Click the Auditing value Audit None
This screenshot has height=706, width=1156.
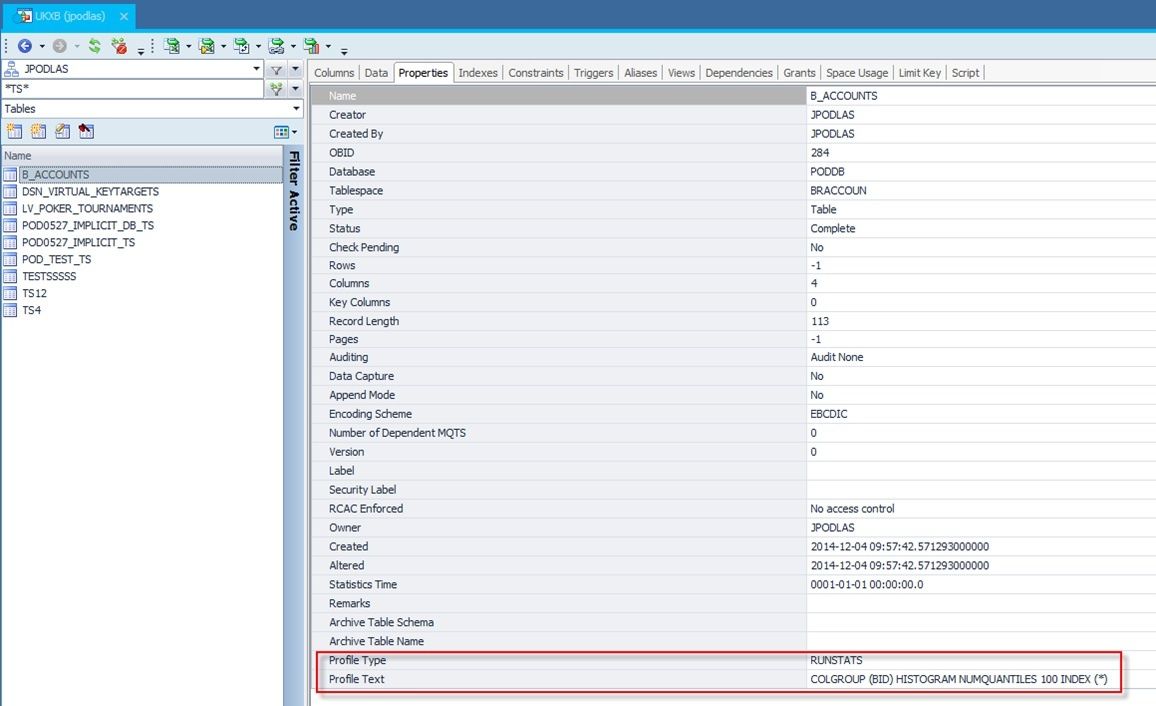click(x=837, y=357)
